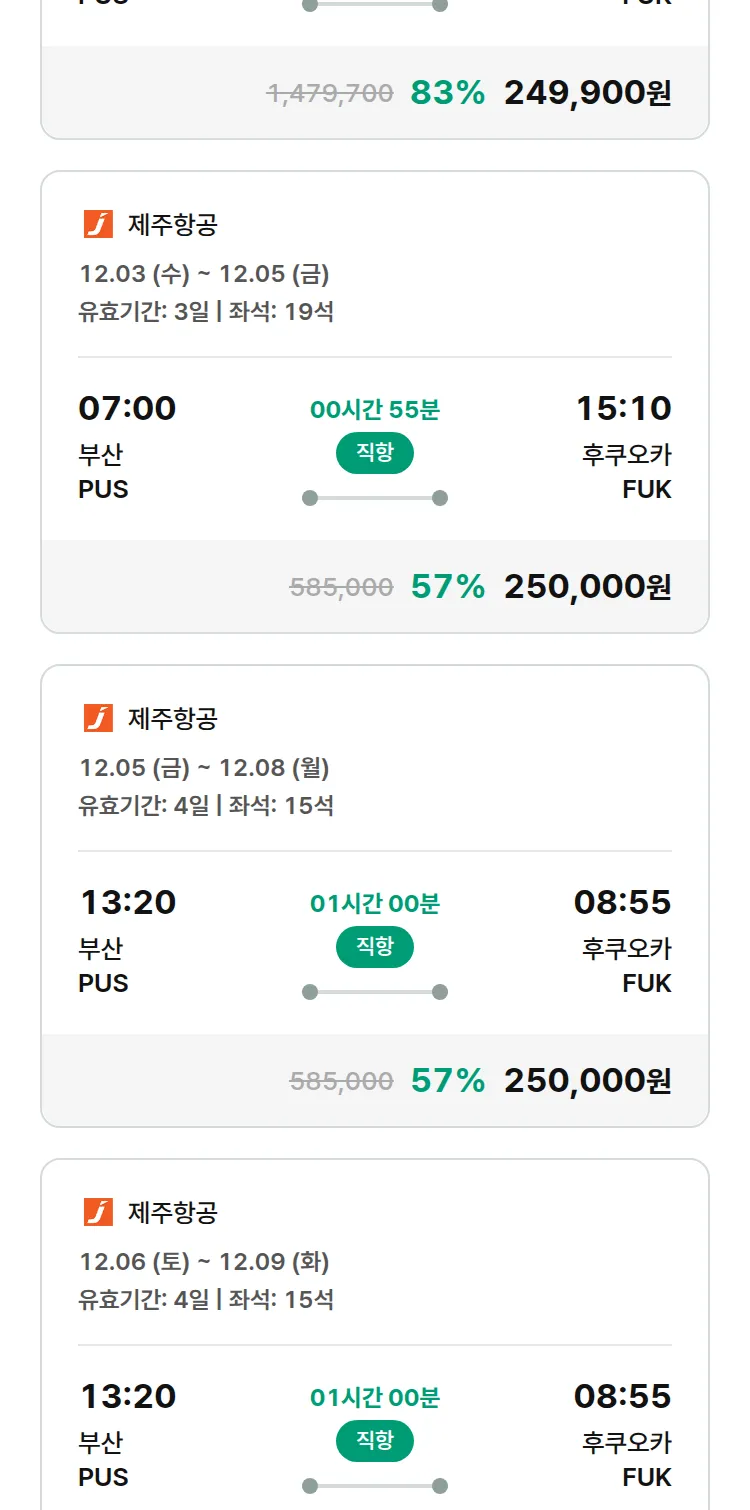
Task: Click Jeju Air logo on 12.05–12.08 card
Action: pos(98,718)
